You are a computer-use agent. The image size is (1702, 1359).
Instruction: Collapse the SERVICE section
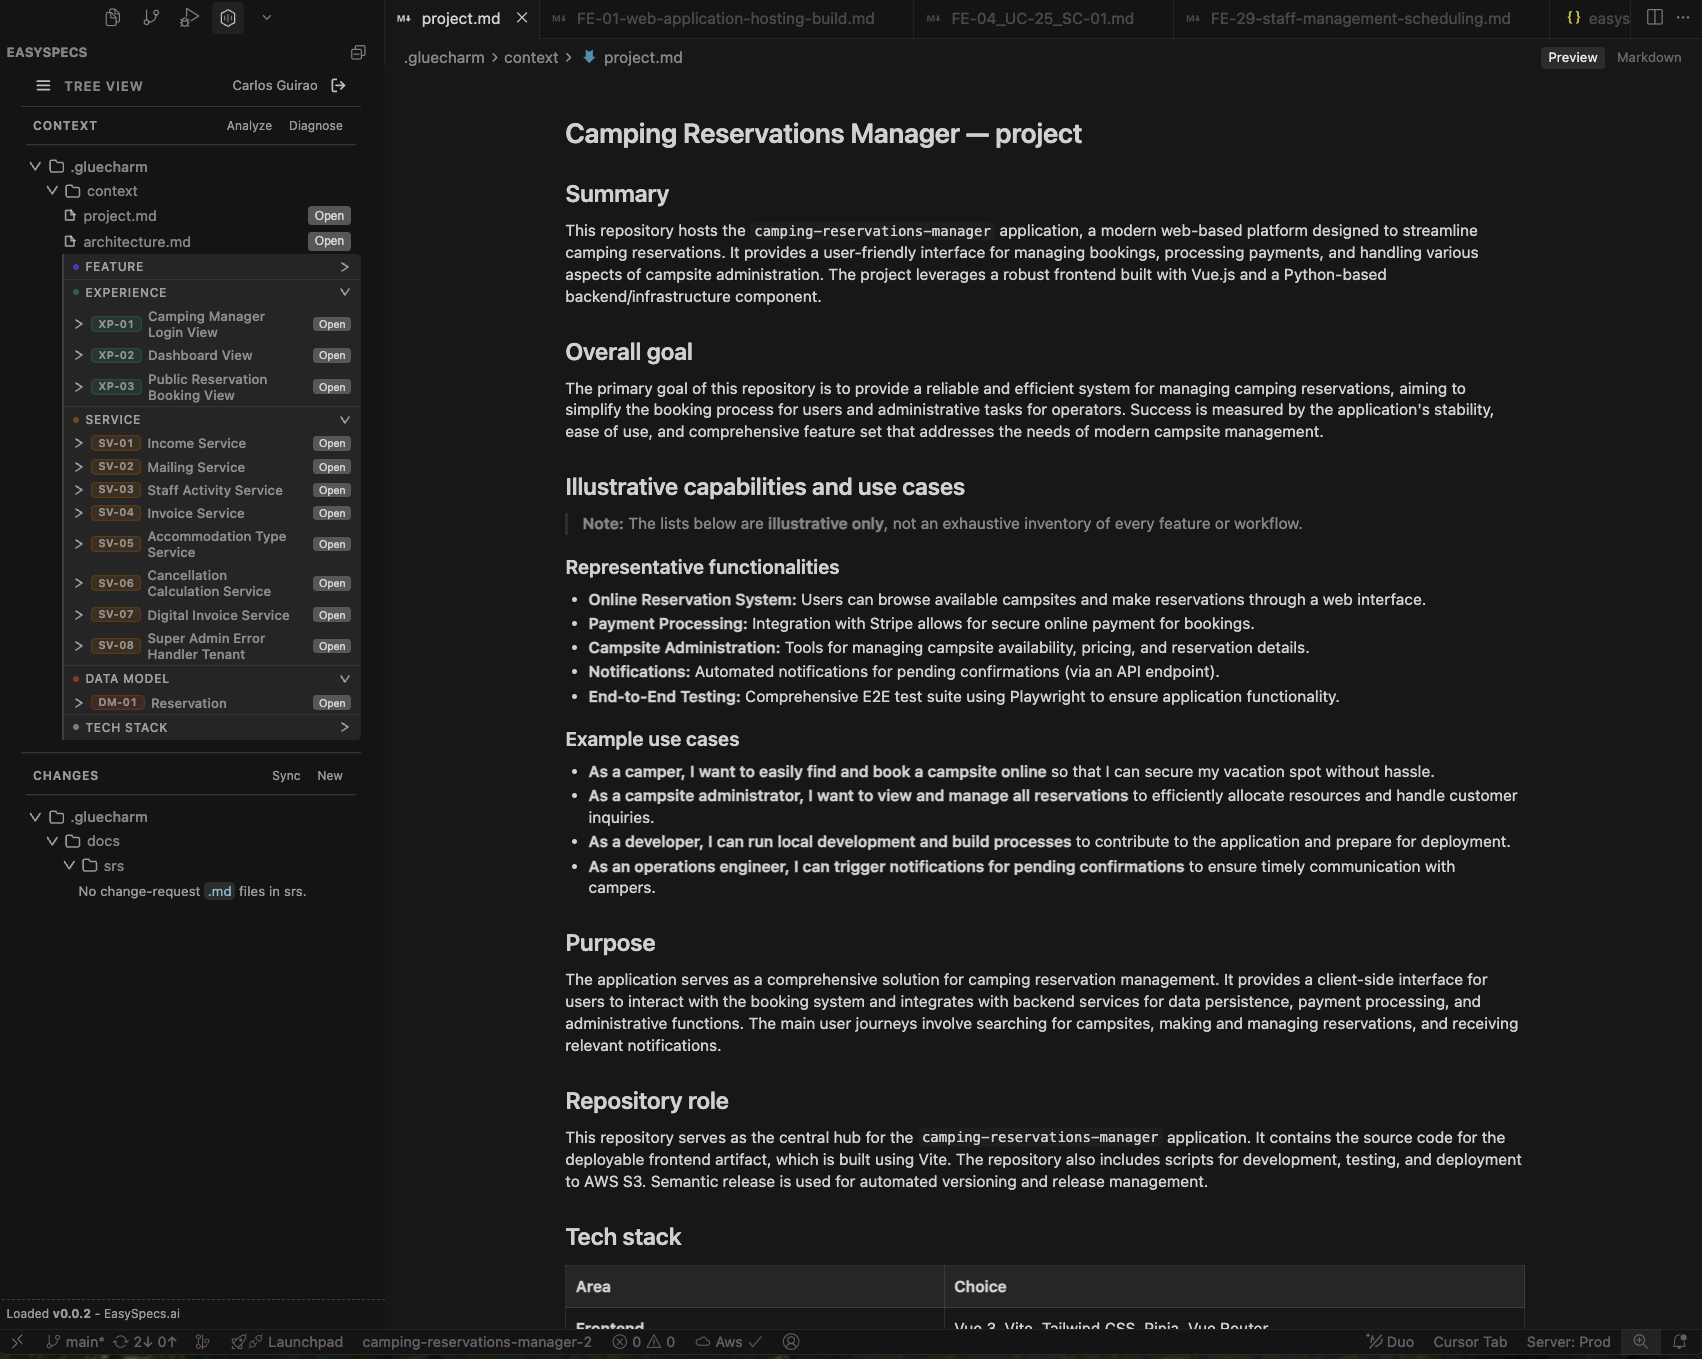click(x=343, y=419)
